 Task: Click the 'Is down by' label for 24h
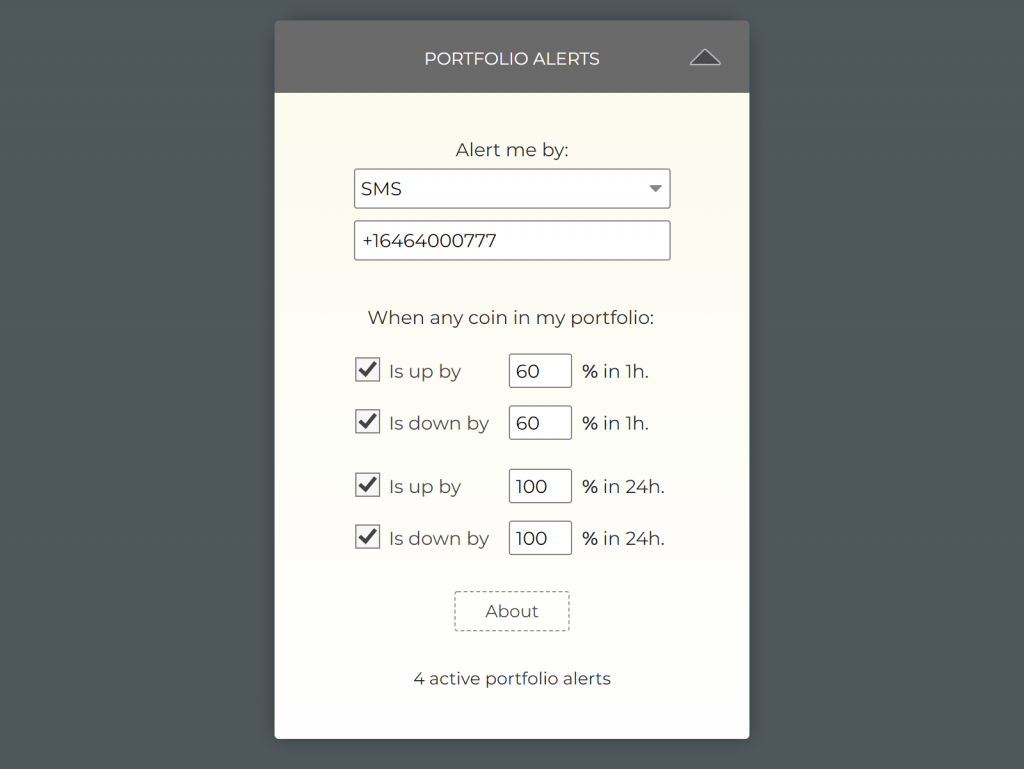(x=439, y=539)
